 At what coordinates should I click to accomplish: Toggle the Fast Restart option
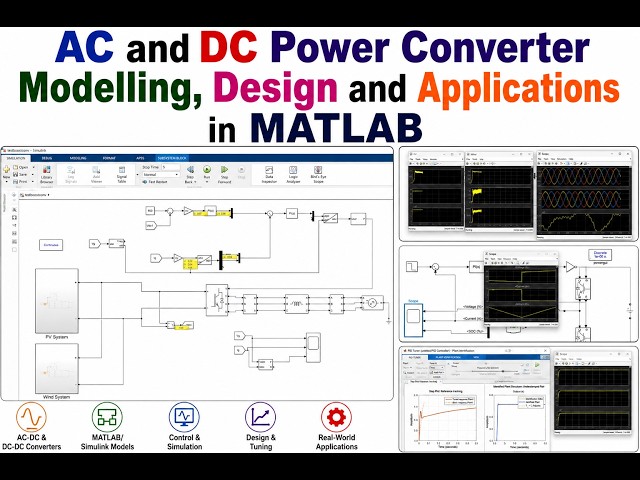(155, 182)
